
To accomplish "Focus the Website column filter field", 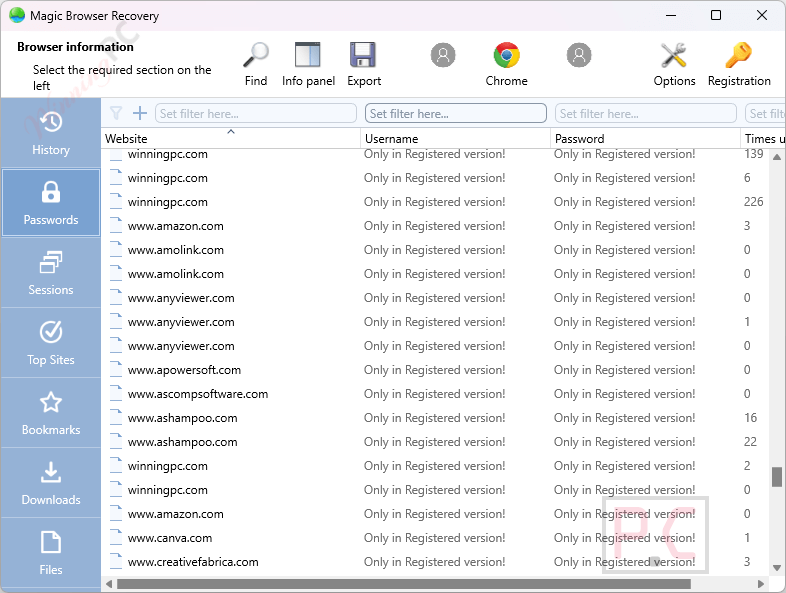I will (x=256, y=113).
